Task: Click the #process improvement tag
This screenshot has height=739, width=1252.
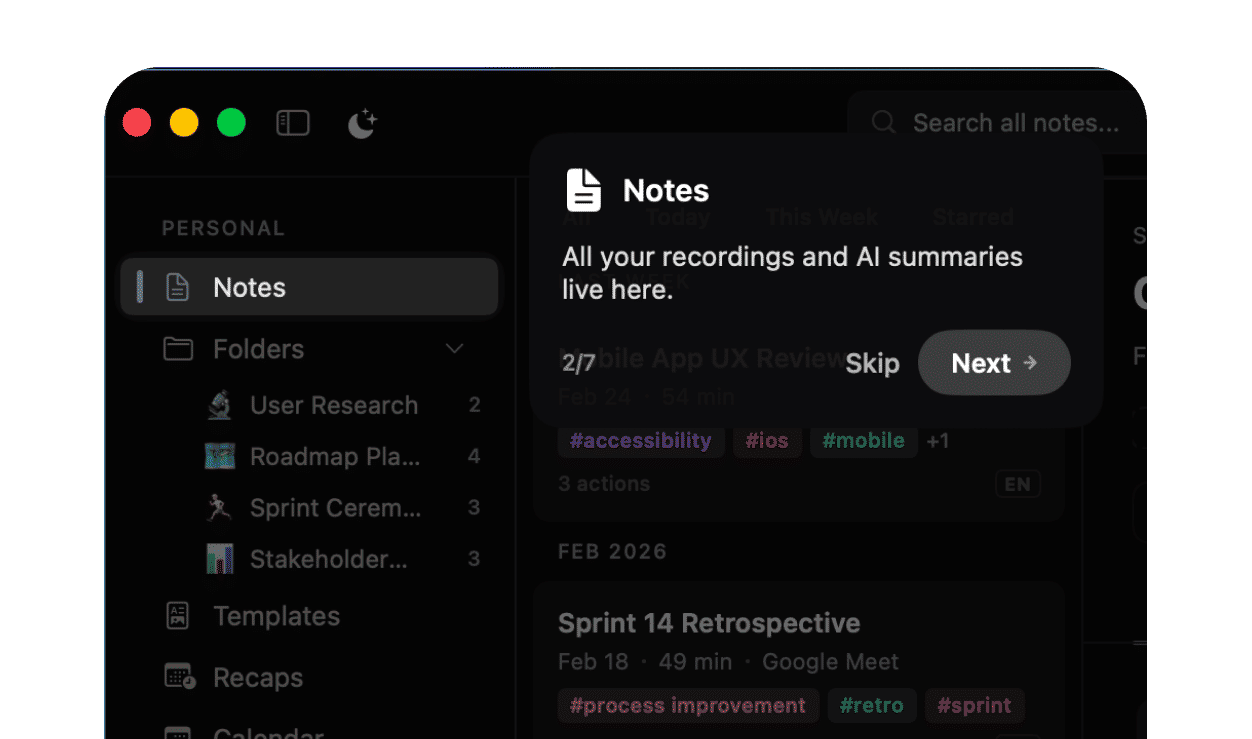Action: tap(688, 705)
